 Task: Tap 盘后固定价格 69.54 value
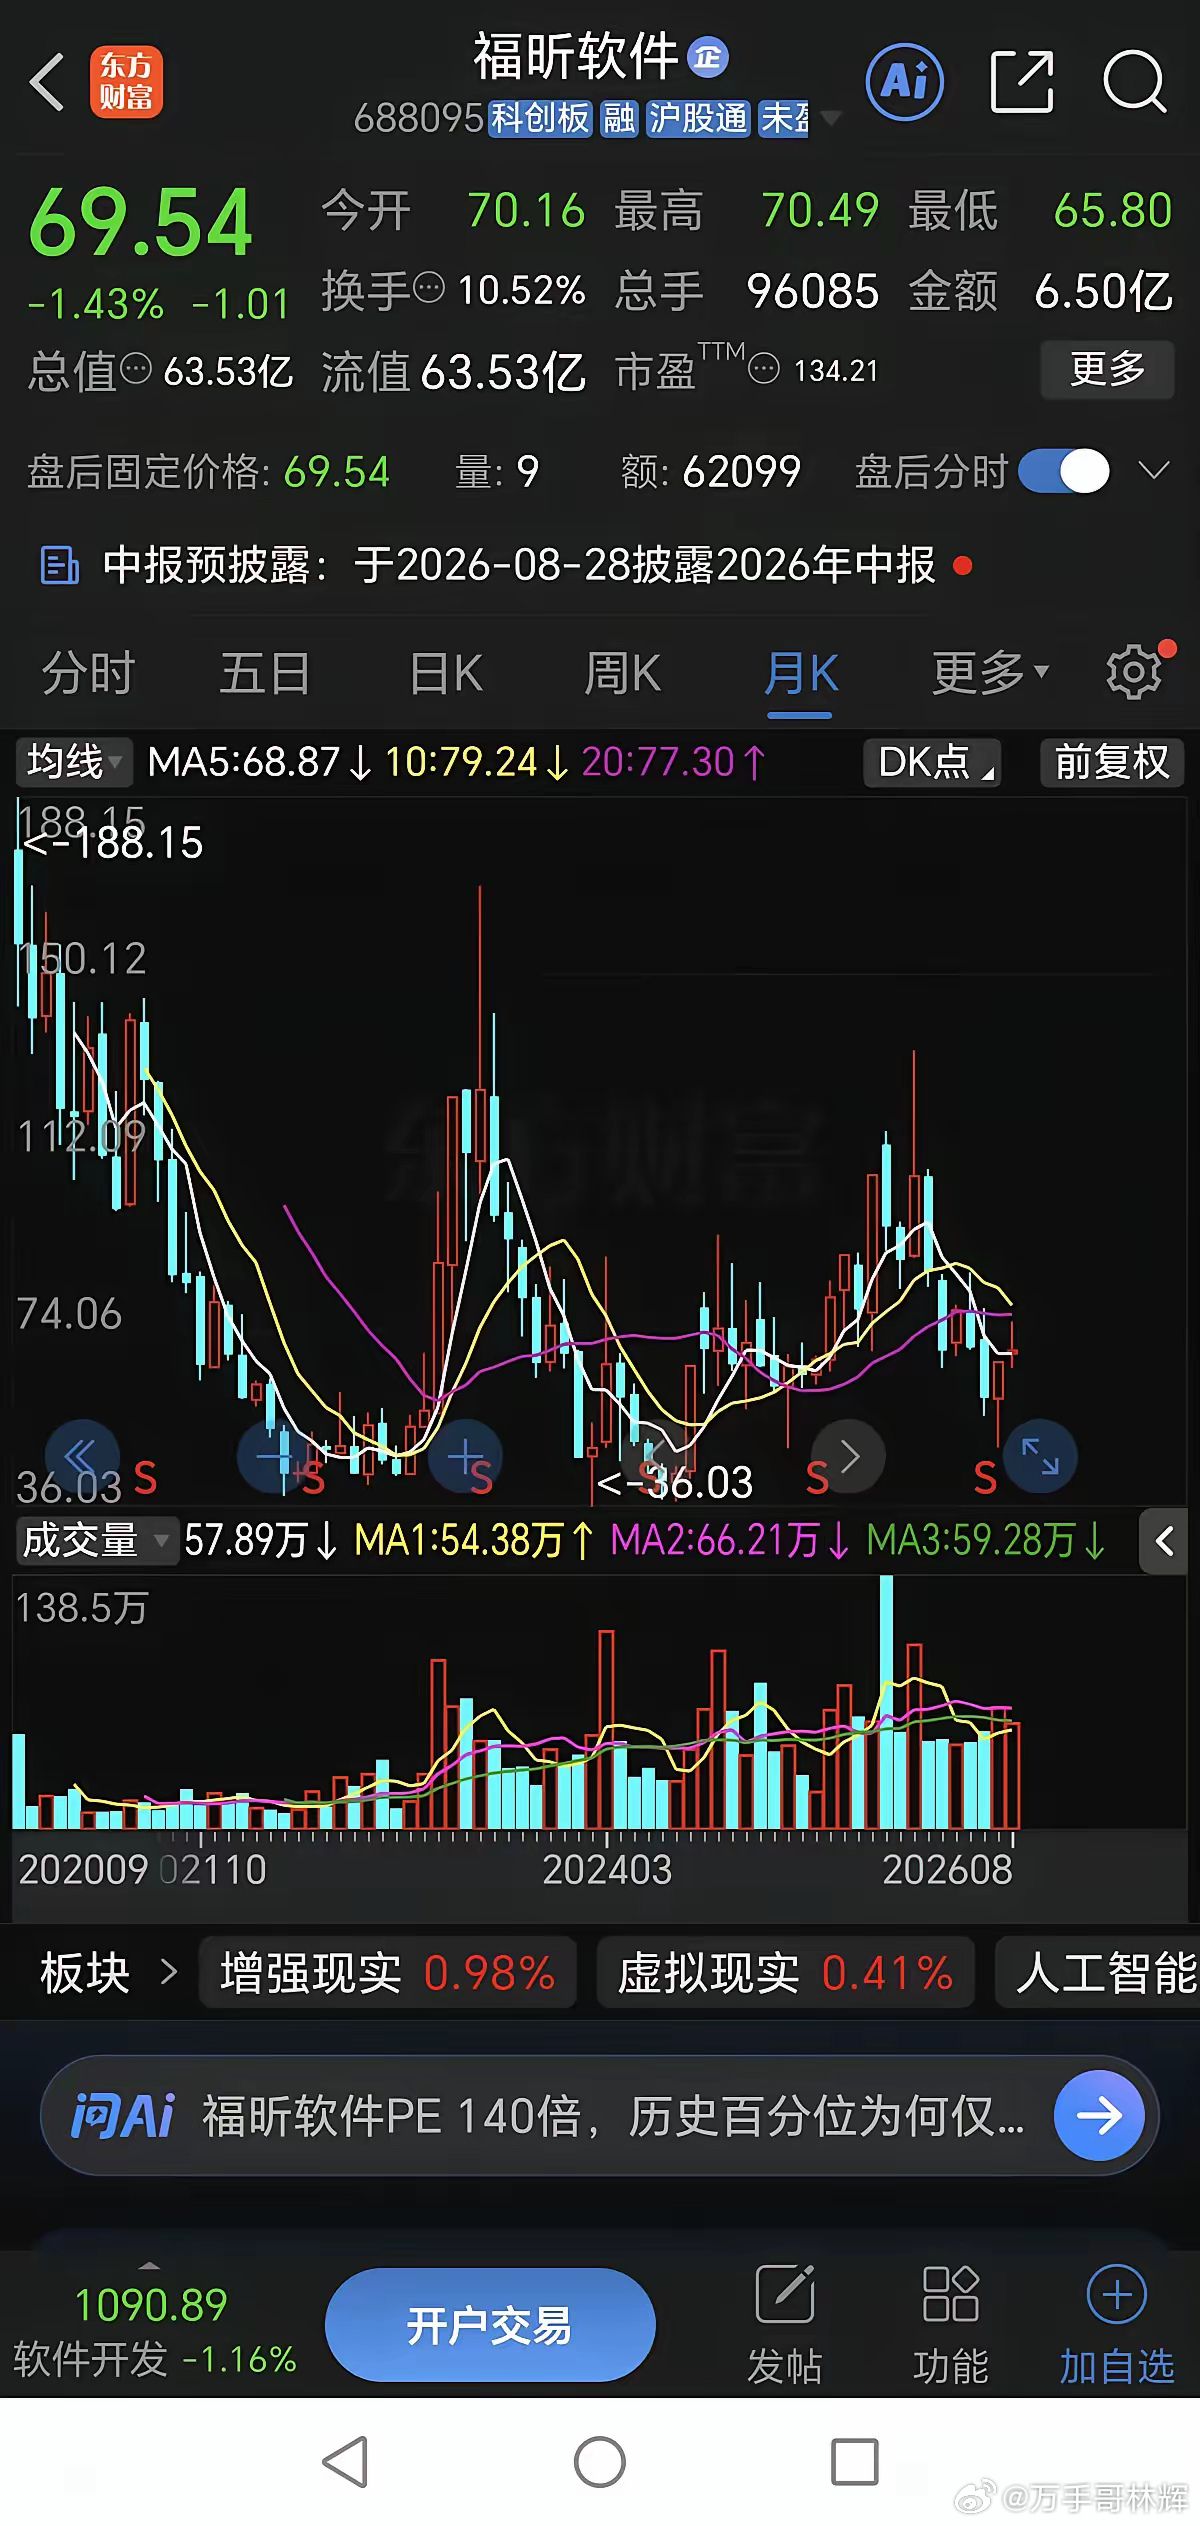[x=336, y=471]
